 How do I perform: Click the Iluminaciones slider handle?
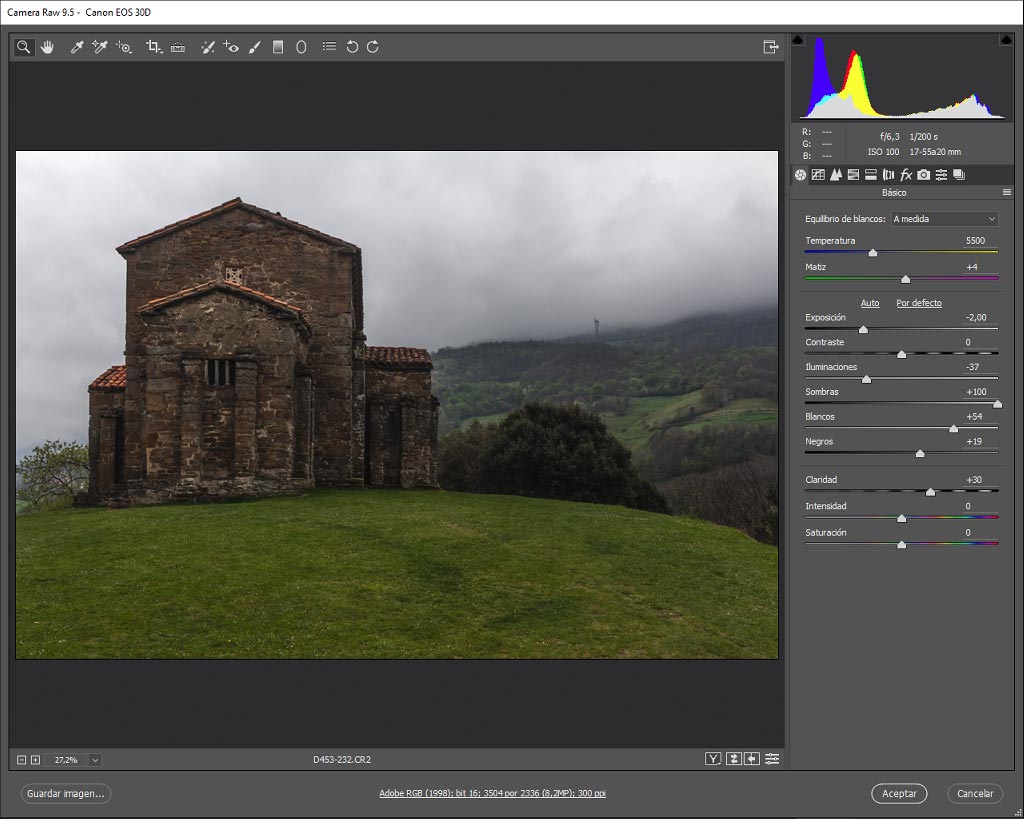[x=866, y=379]
